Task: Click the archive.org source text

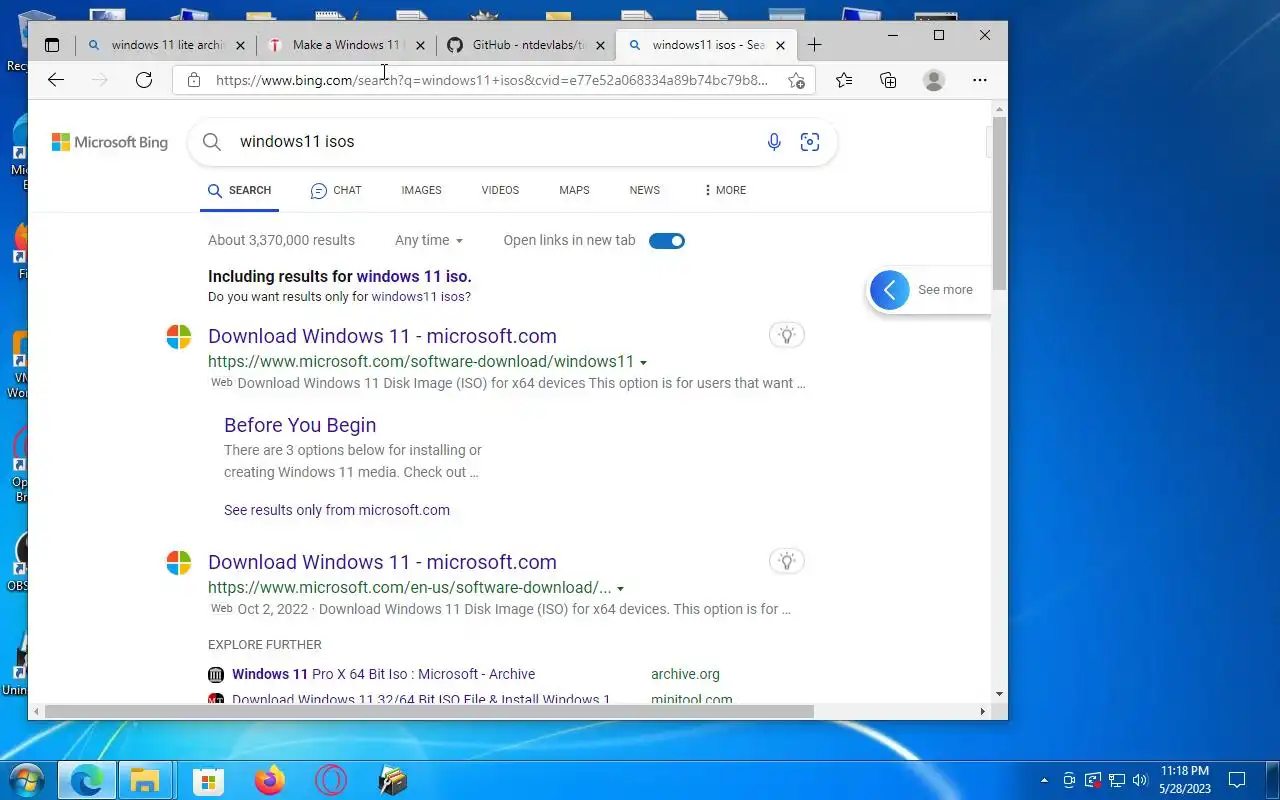Action: coord(685,674)
